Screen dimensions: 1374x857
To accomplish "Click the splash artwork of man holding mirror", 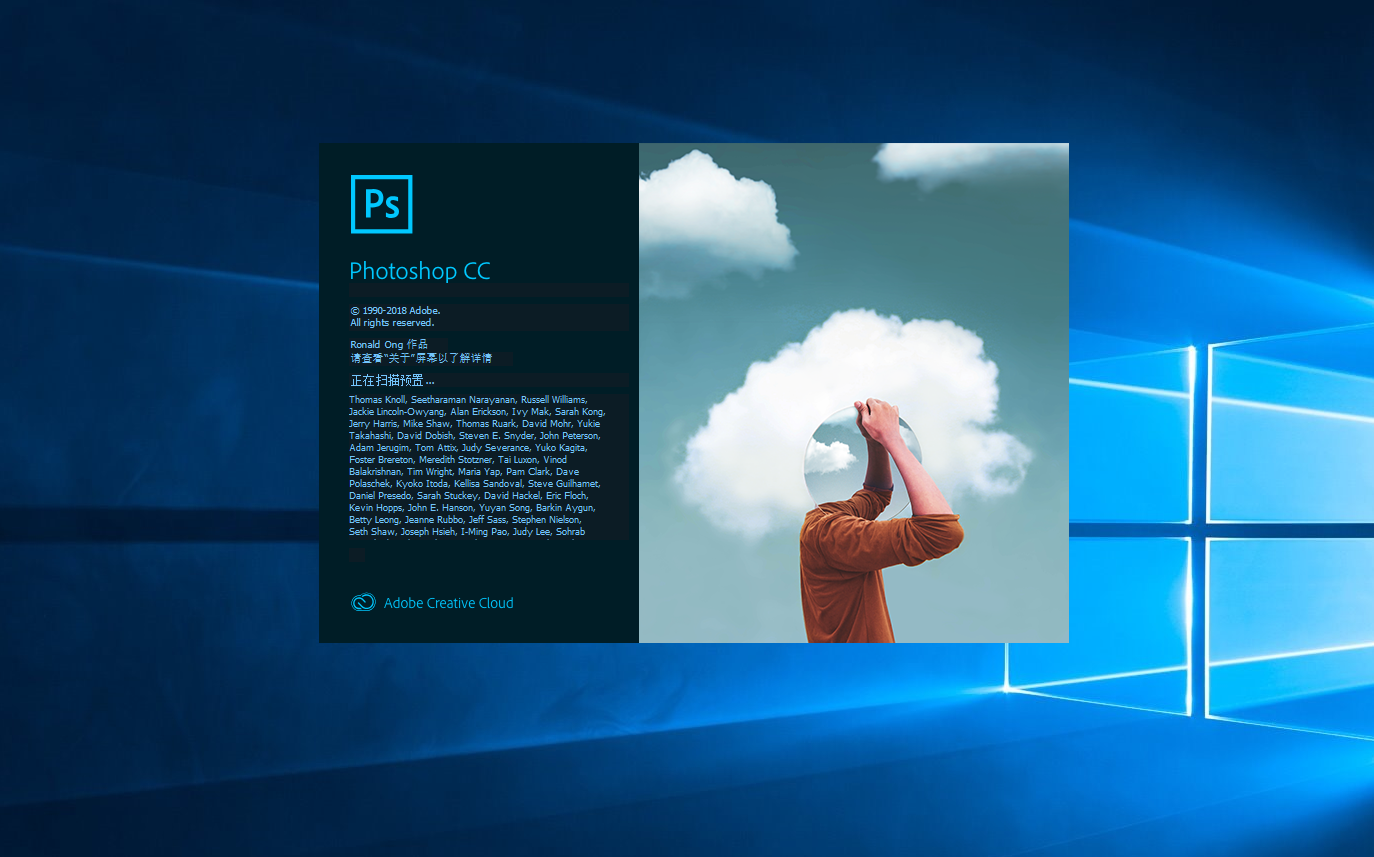I will [854, 393].
